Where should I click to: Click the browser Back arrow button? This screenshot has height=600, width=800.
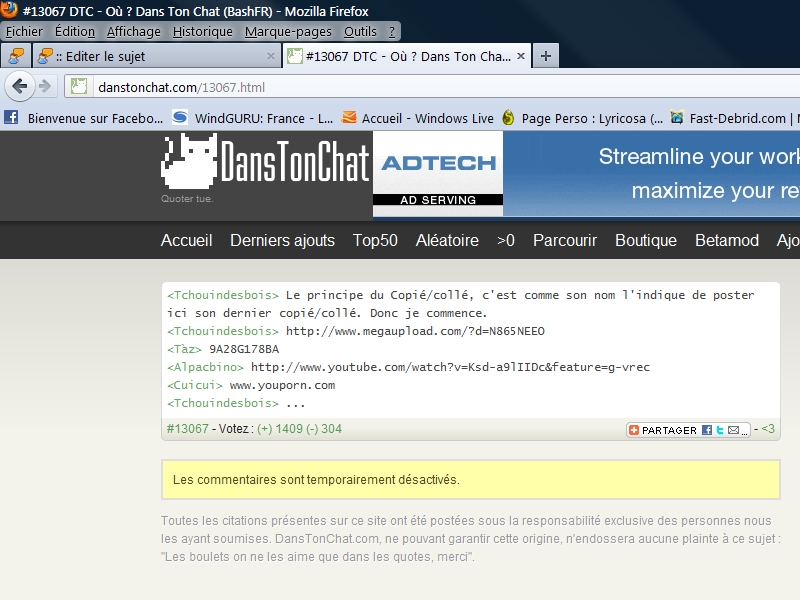click(x=20, y=86)
